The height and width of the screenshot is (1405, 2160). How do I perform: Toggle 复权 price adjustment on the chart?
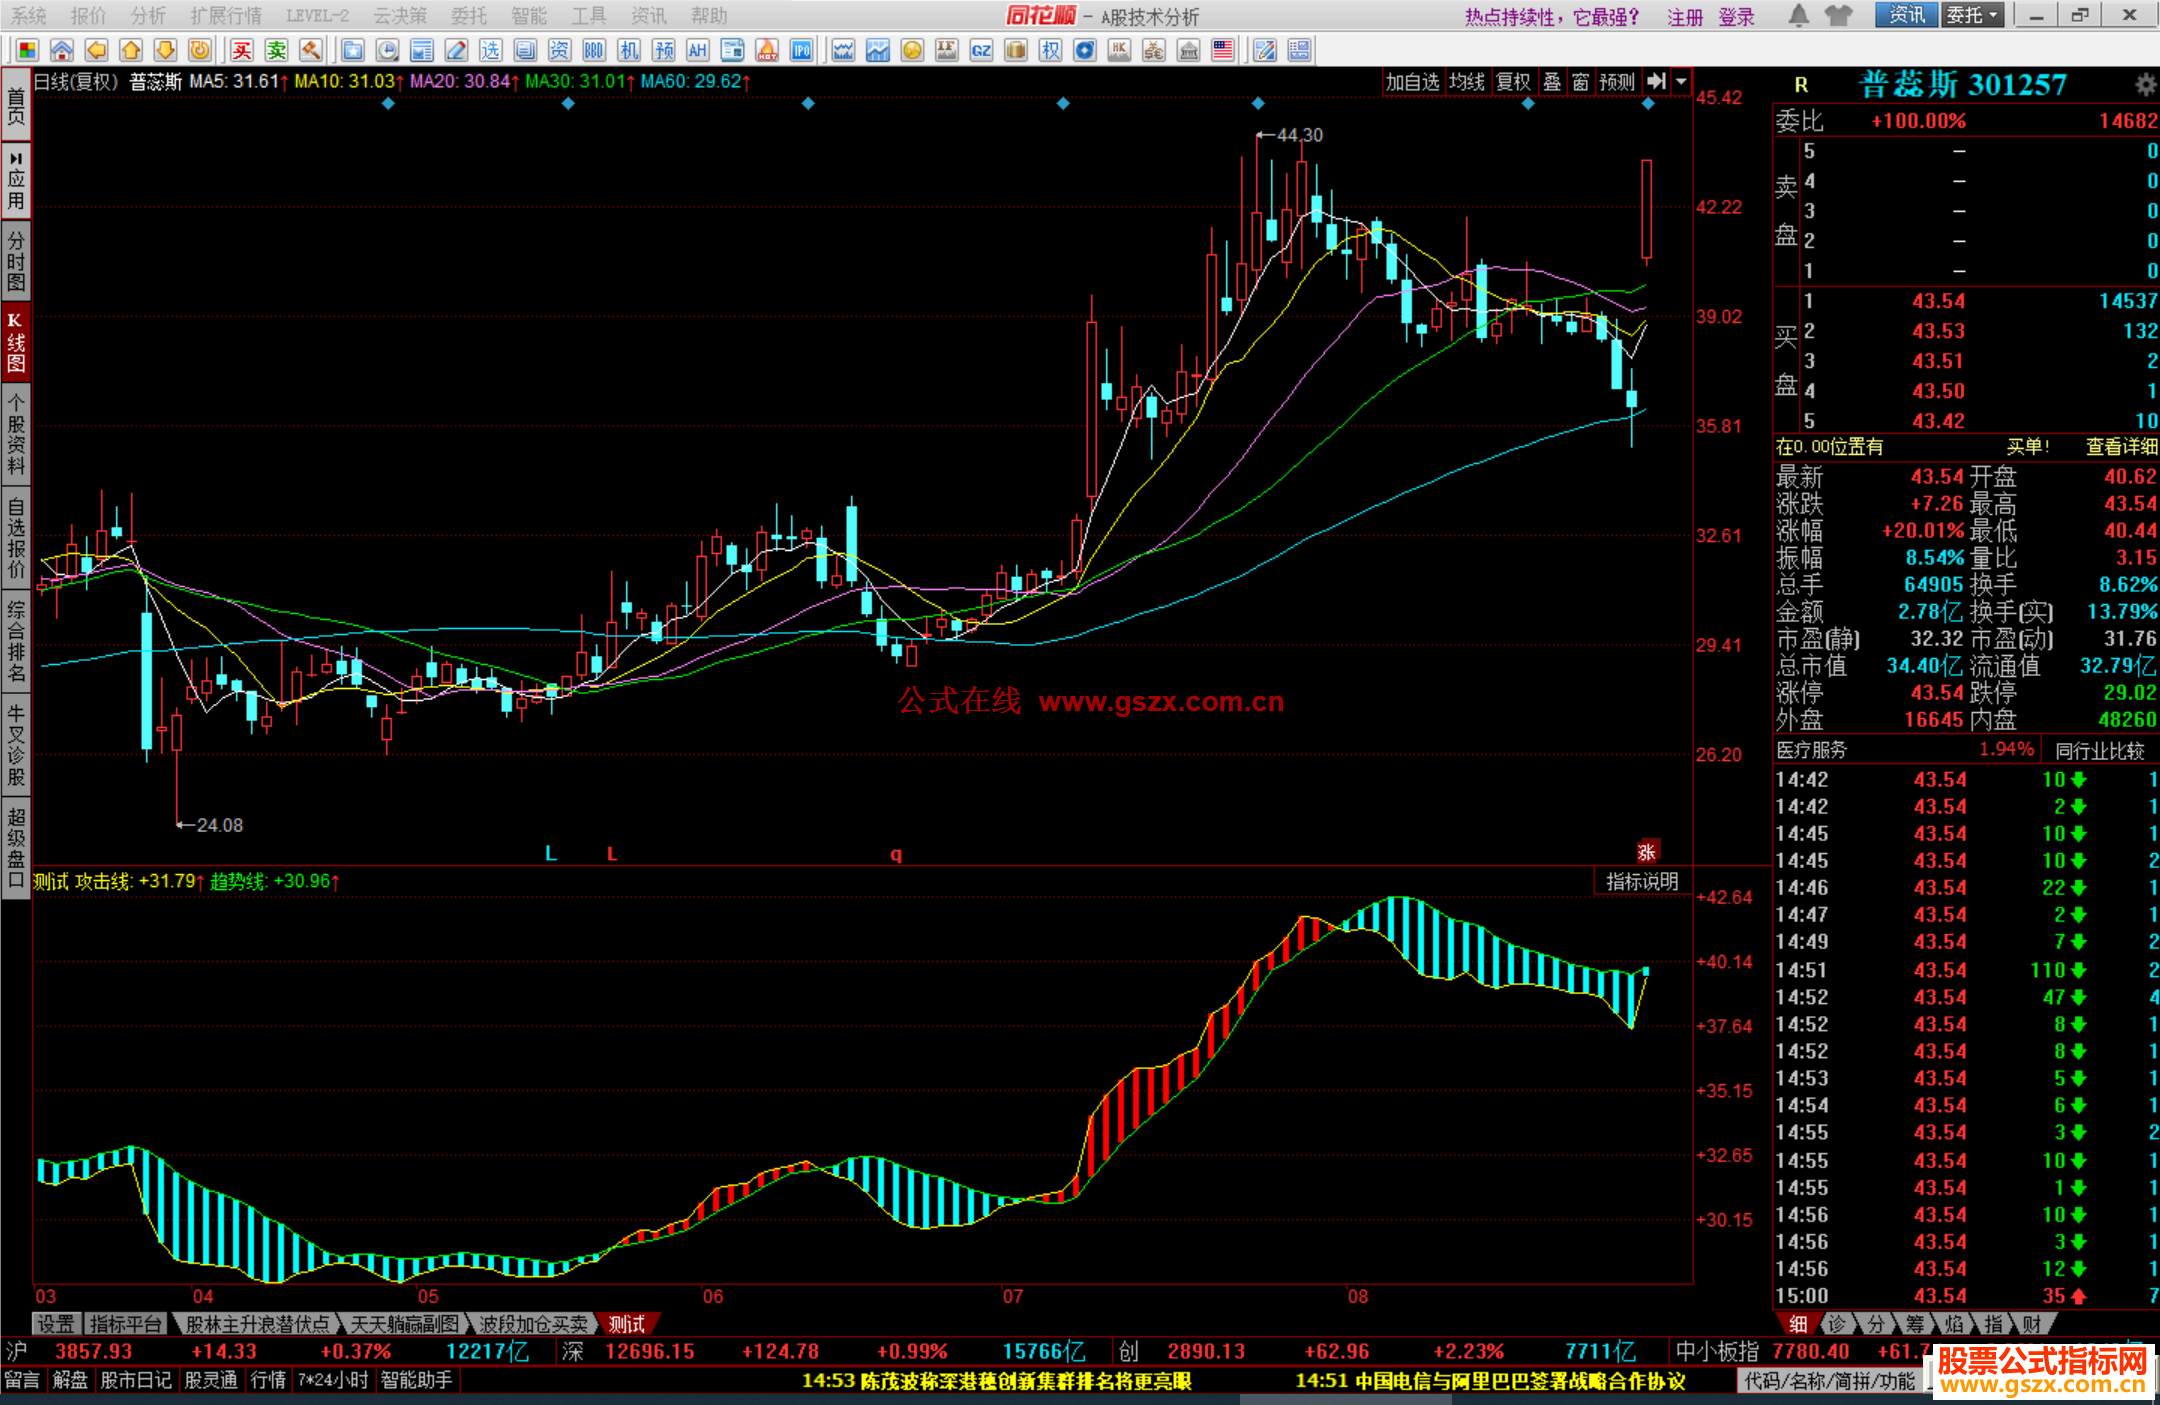1513,82
